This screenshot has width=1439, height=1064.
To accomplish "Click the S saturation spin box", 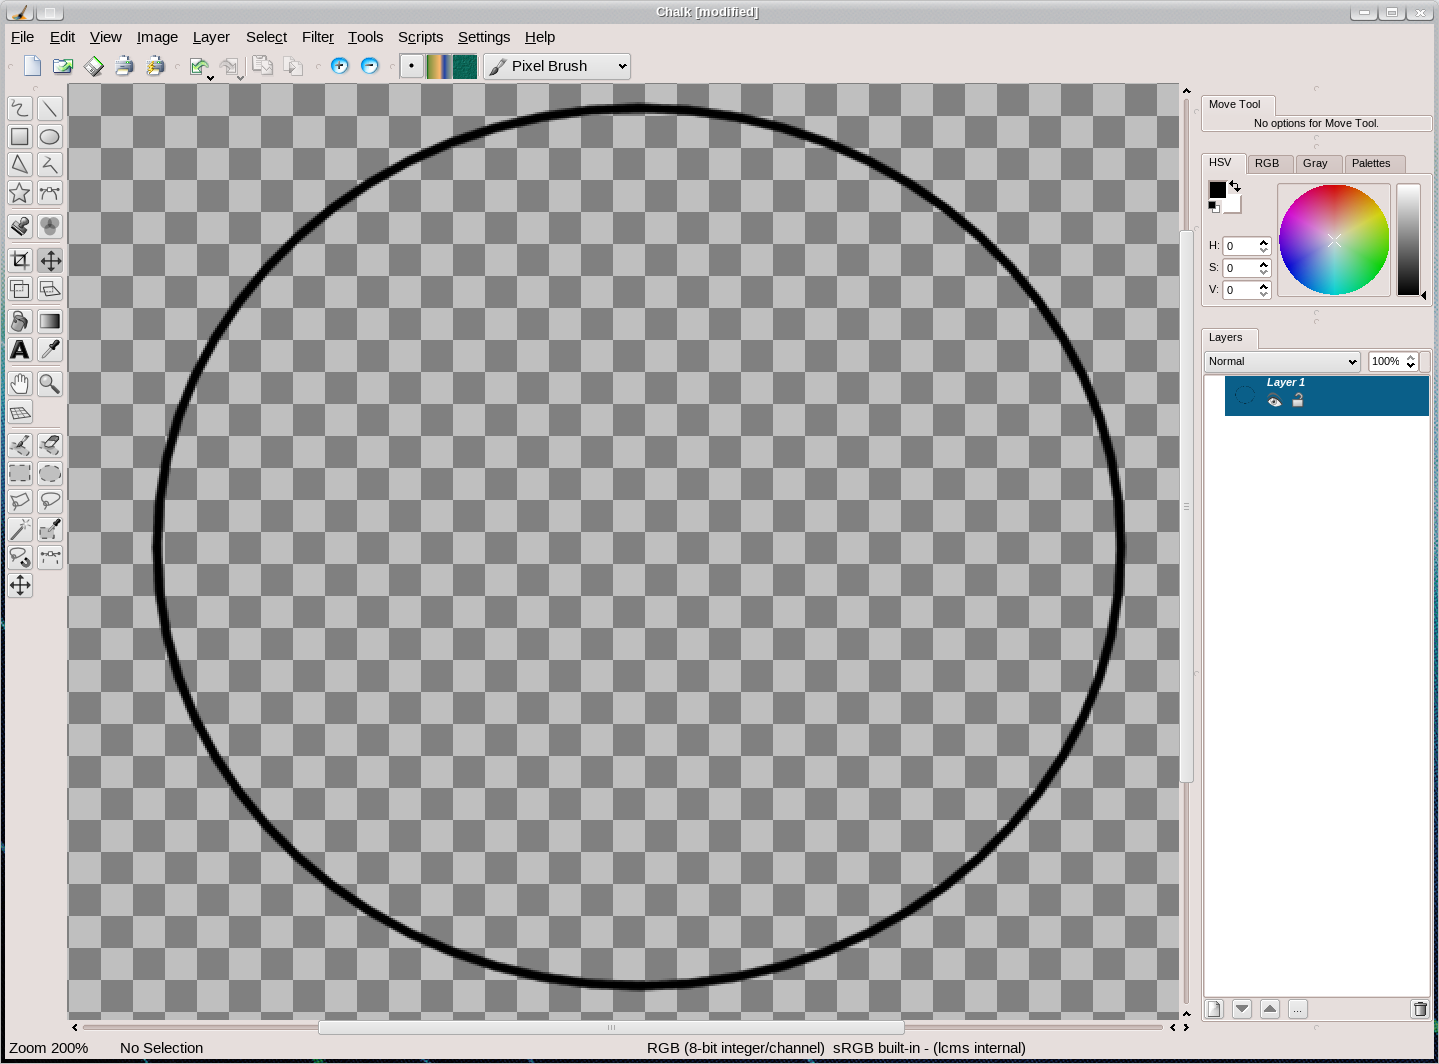I will 1246,268.
